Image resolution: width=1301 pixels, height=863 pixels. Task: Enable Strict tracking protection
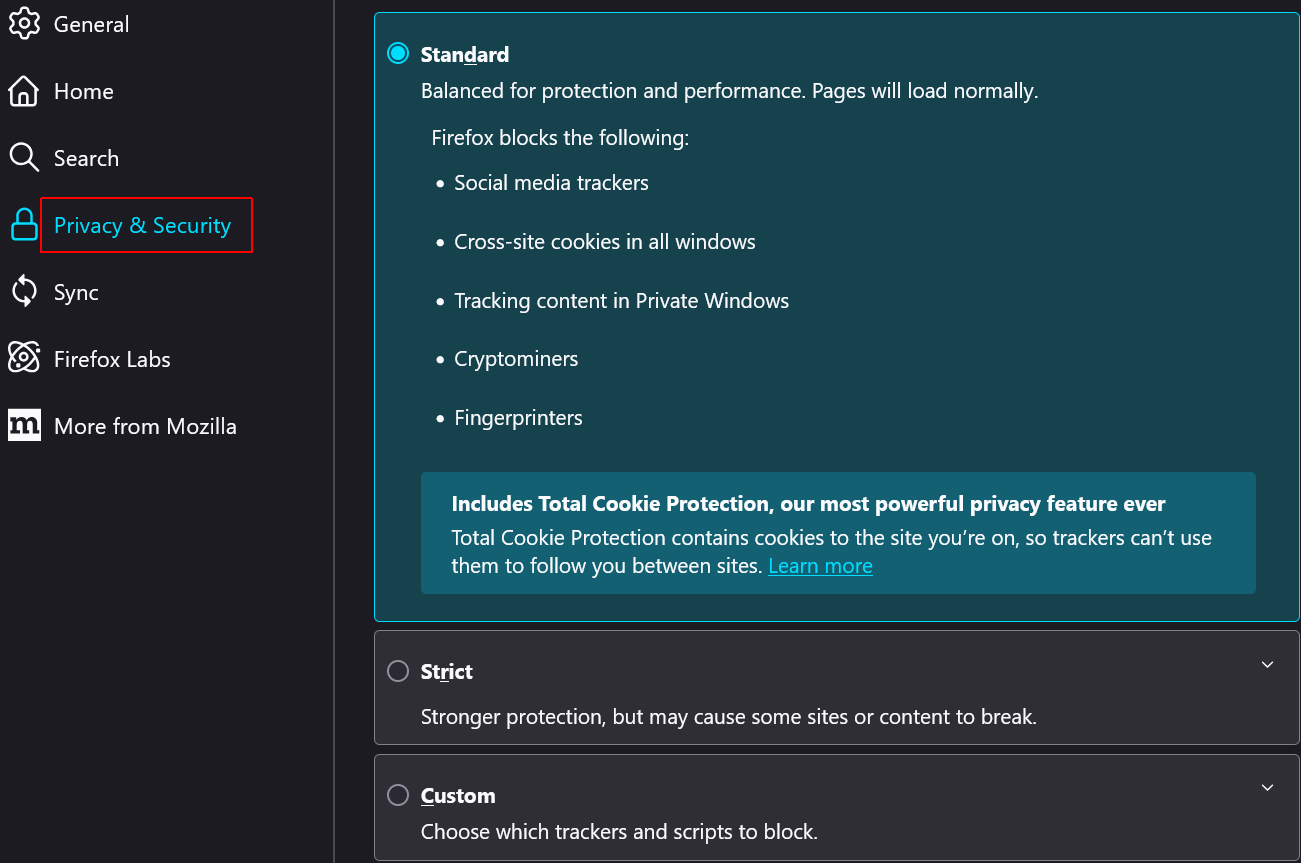[x=398, y=671]
